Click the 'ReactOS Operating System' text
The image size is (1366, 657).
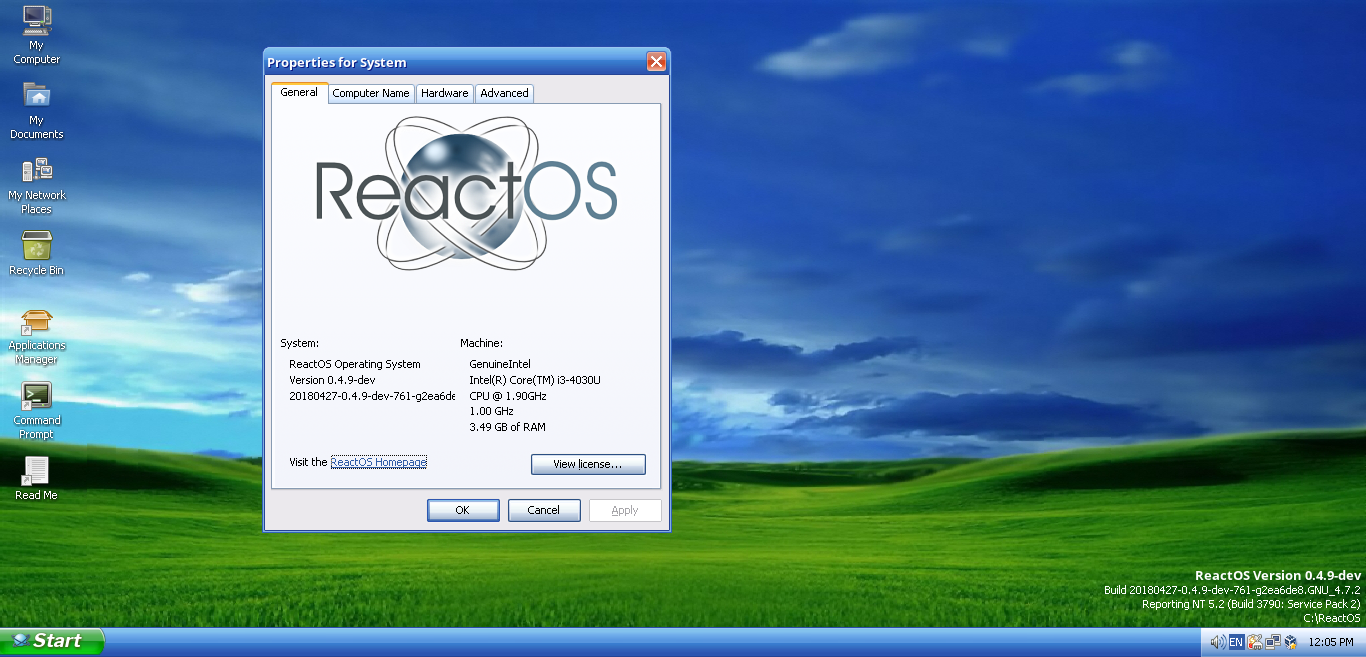point(355,364)
